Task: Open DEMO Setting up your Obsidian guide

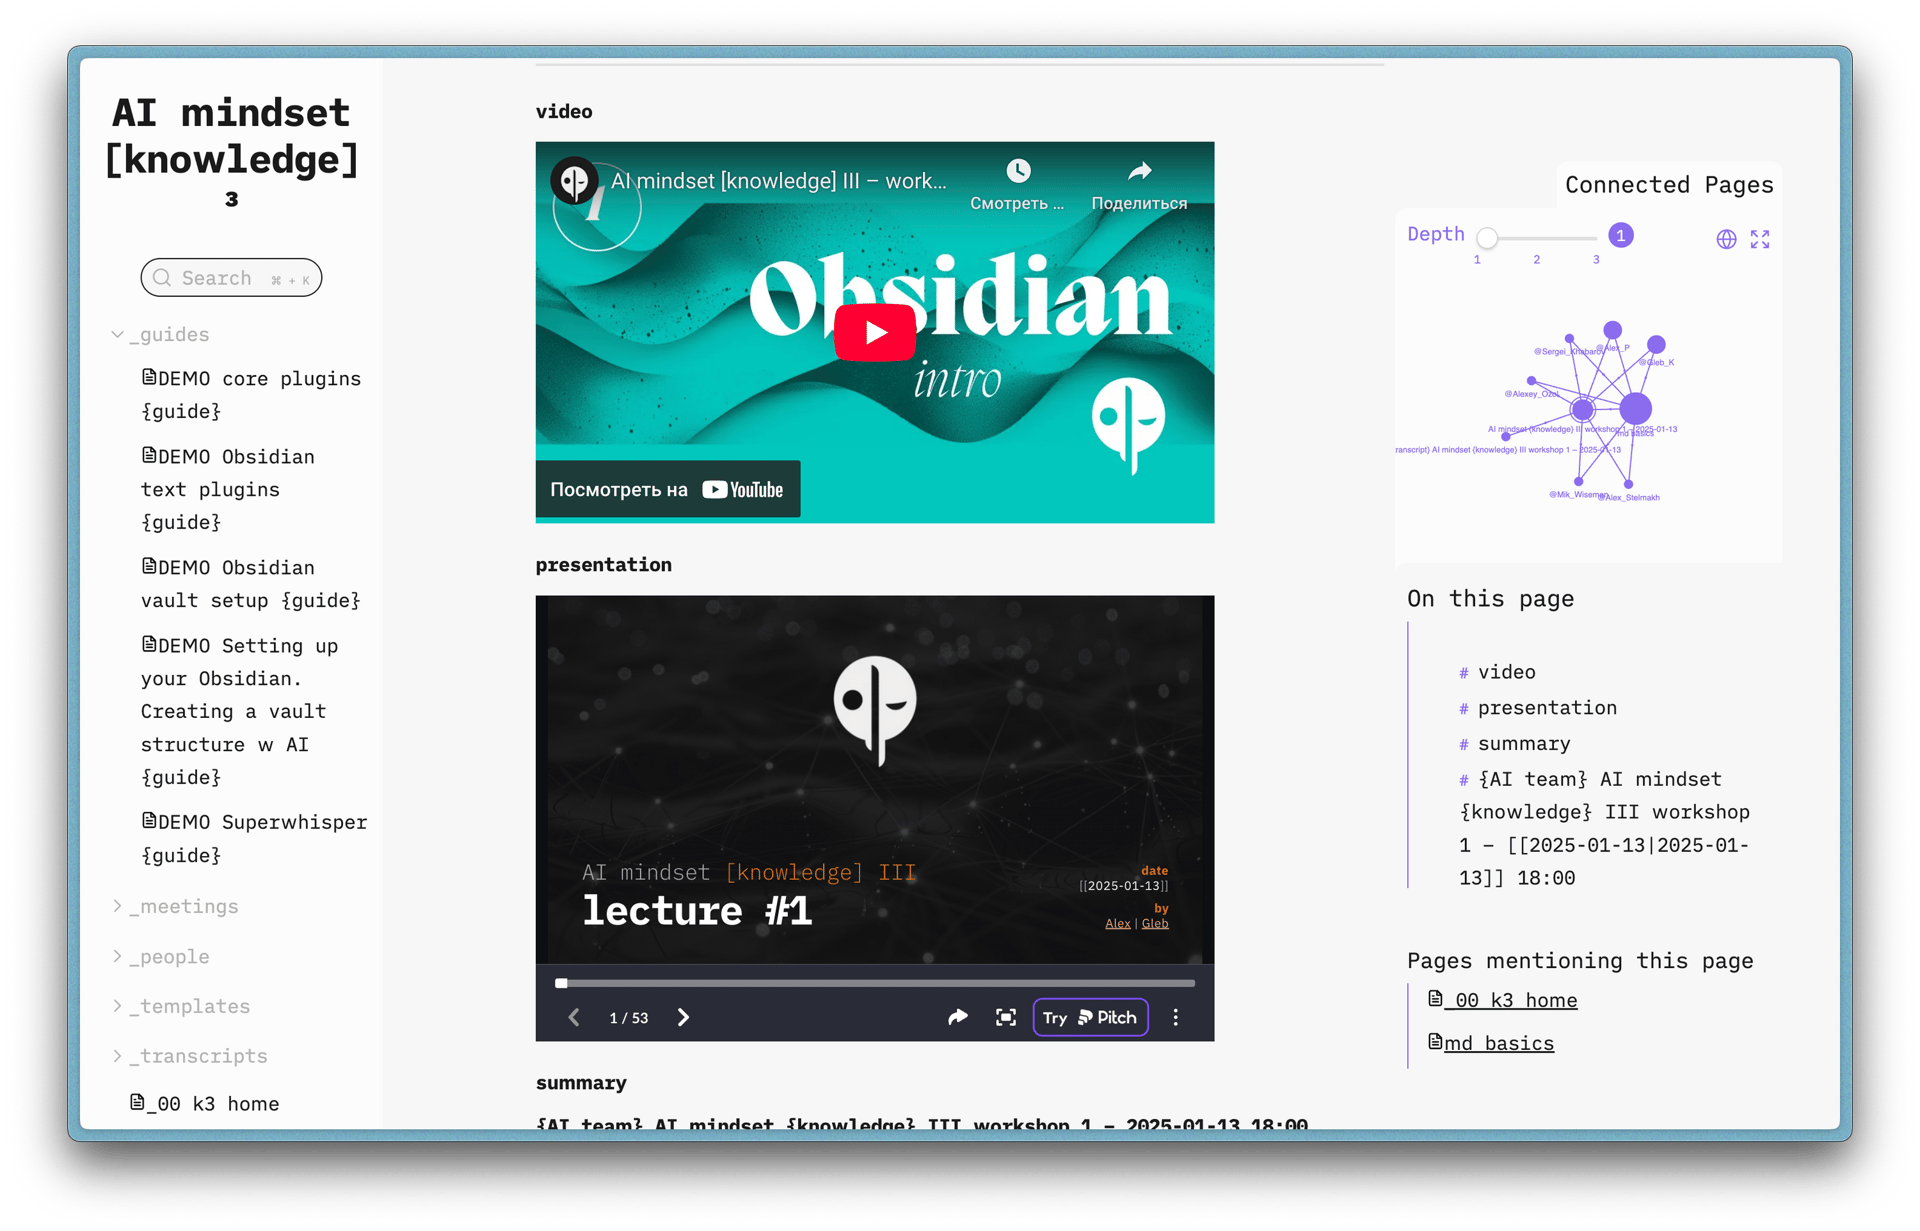Action: pyautogui.click(x=240, y=710)
